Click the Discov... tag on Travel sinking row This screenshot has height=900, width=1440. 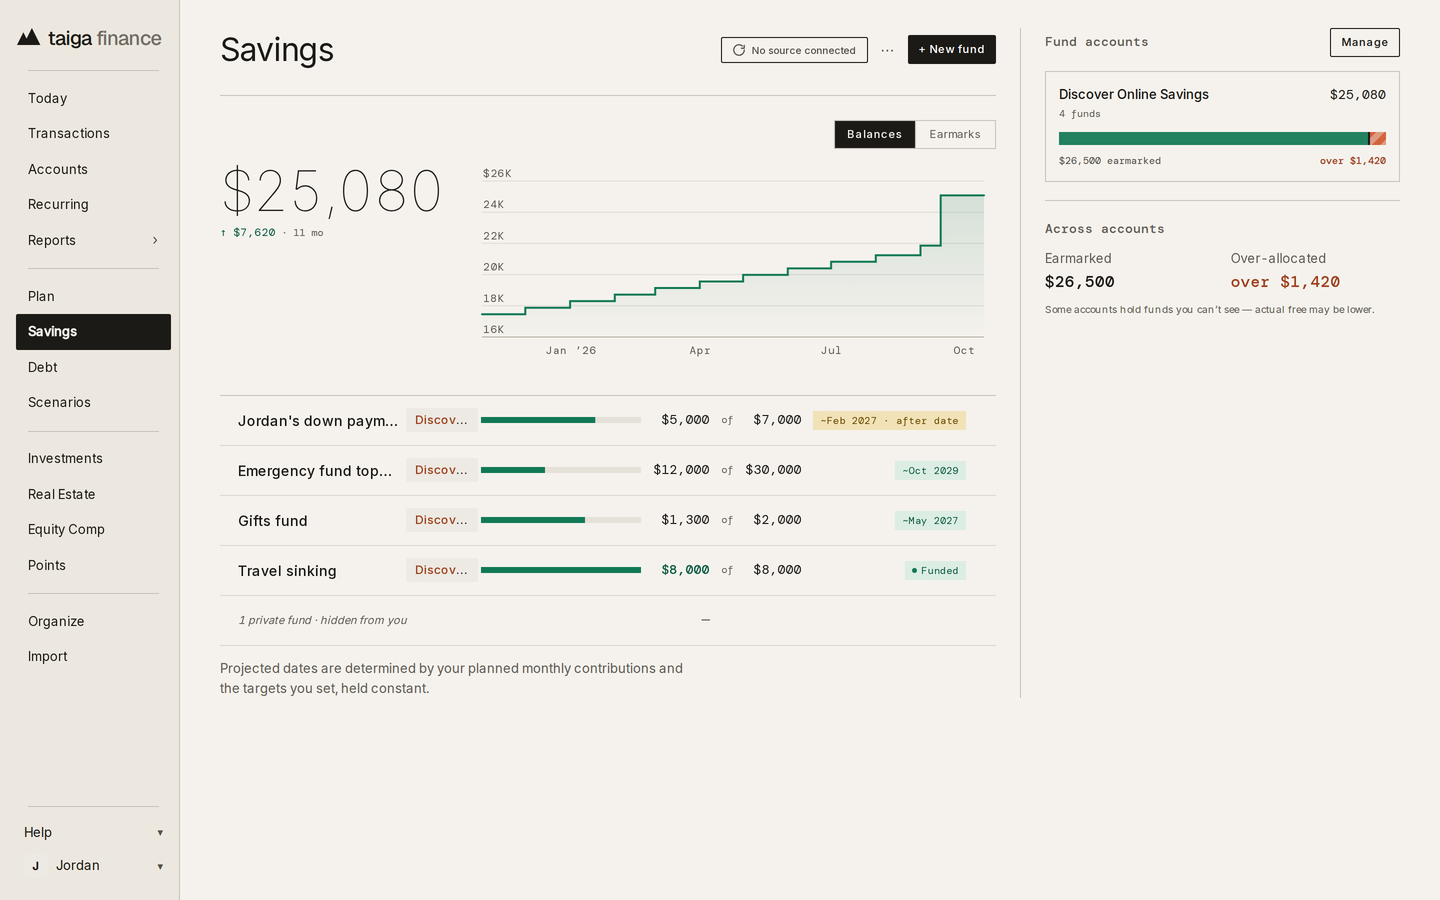[441, 570]
